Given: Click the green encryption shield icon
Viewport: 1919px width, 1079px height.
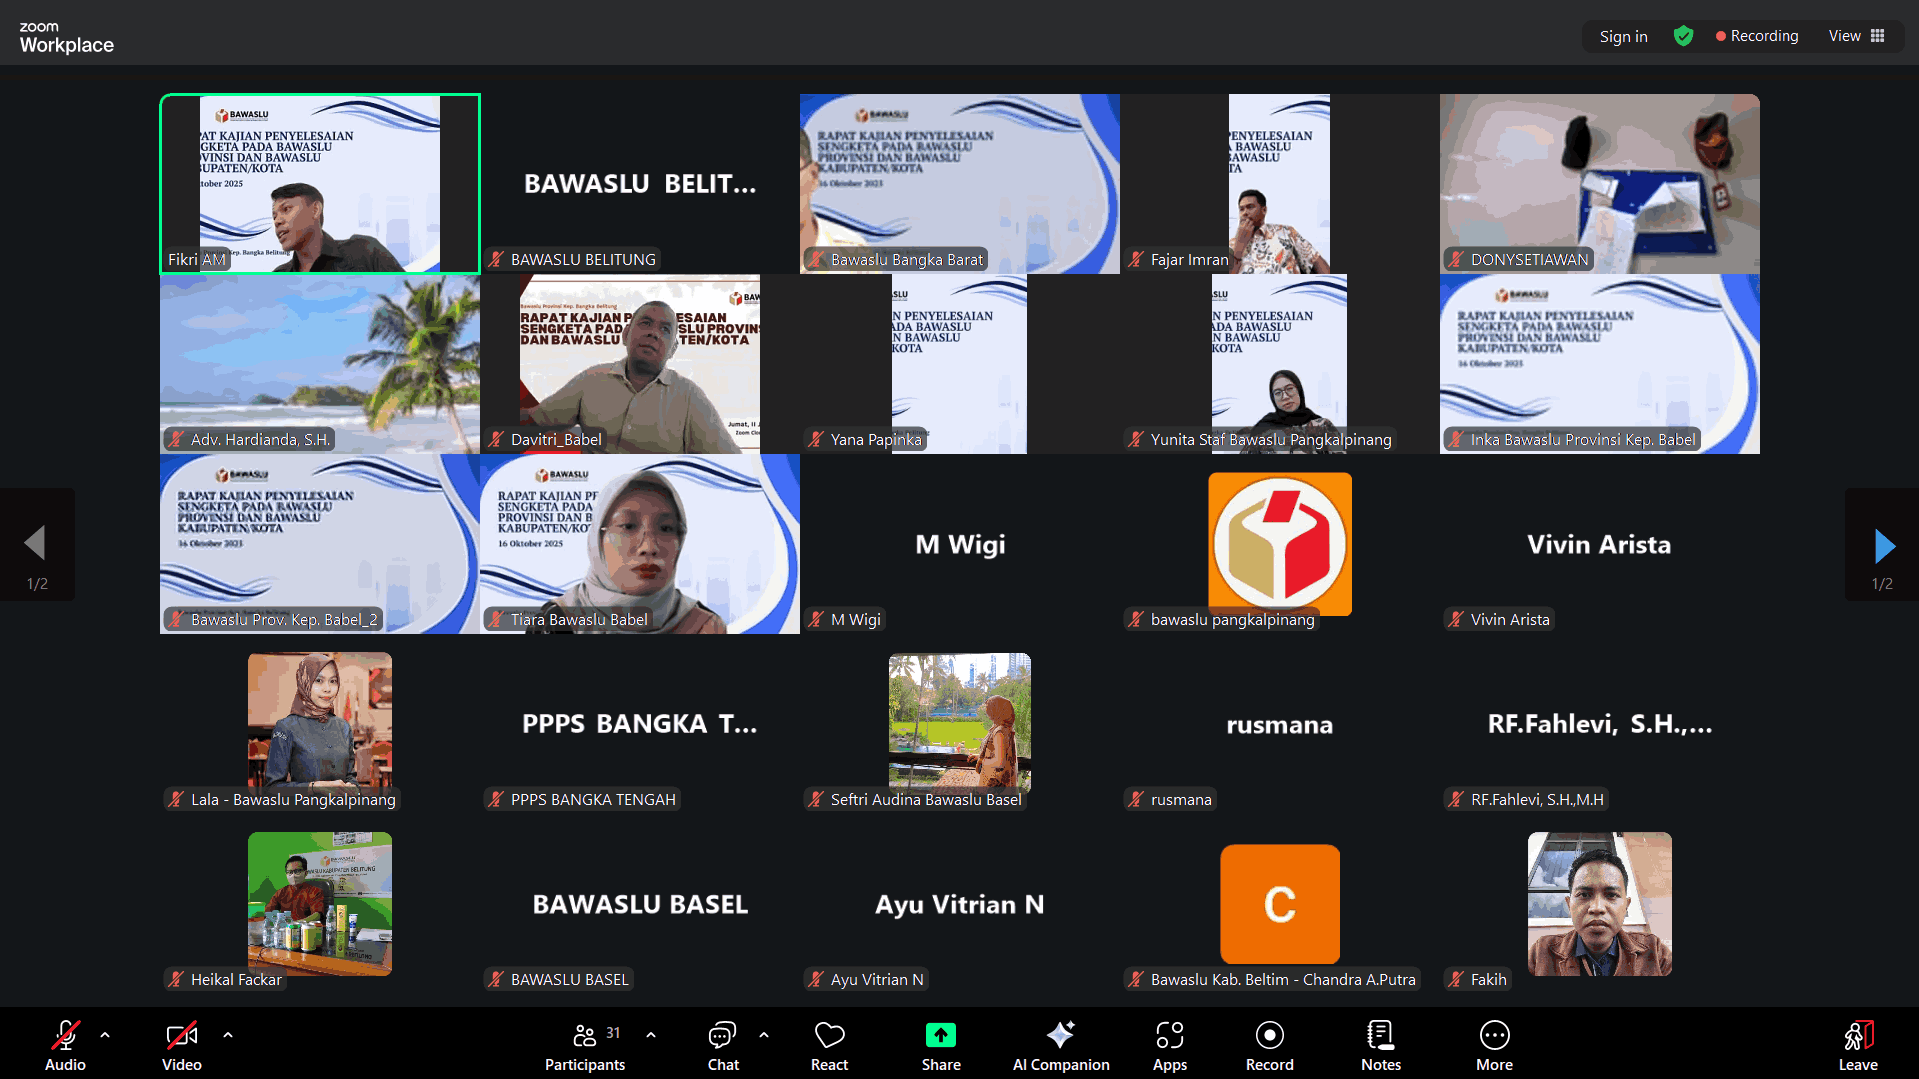Looking at the screenshot, I should click(x=1684, y=36).
